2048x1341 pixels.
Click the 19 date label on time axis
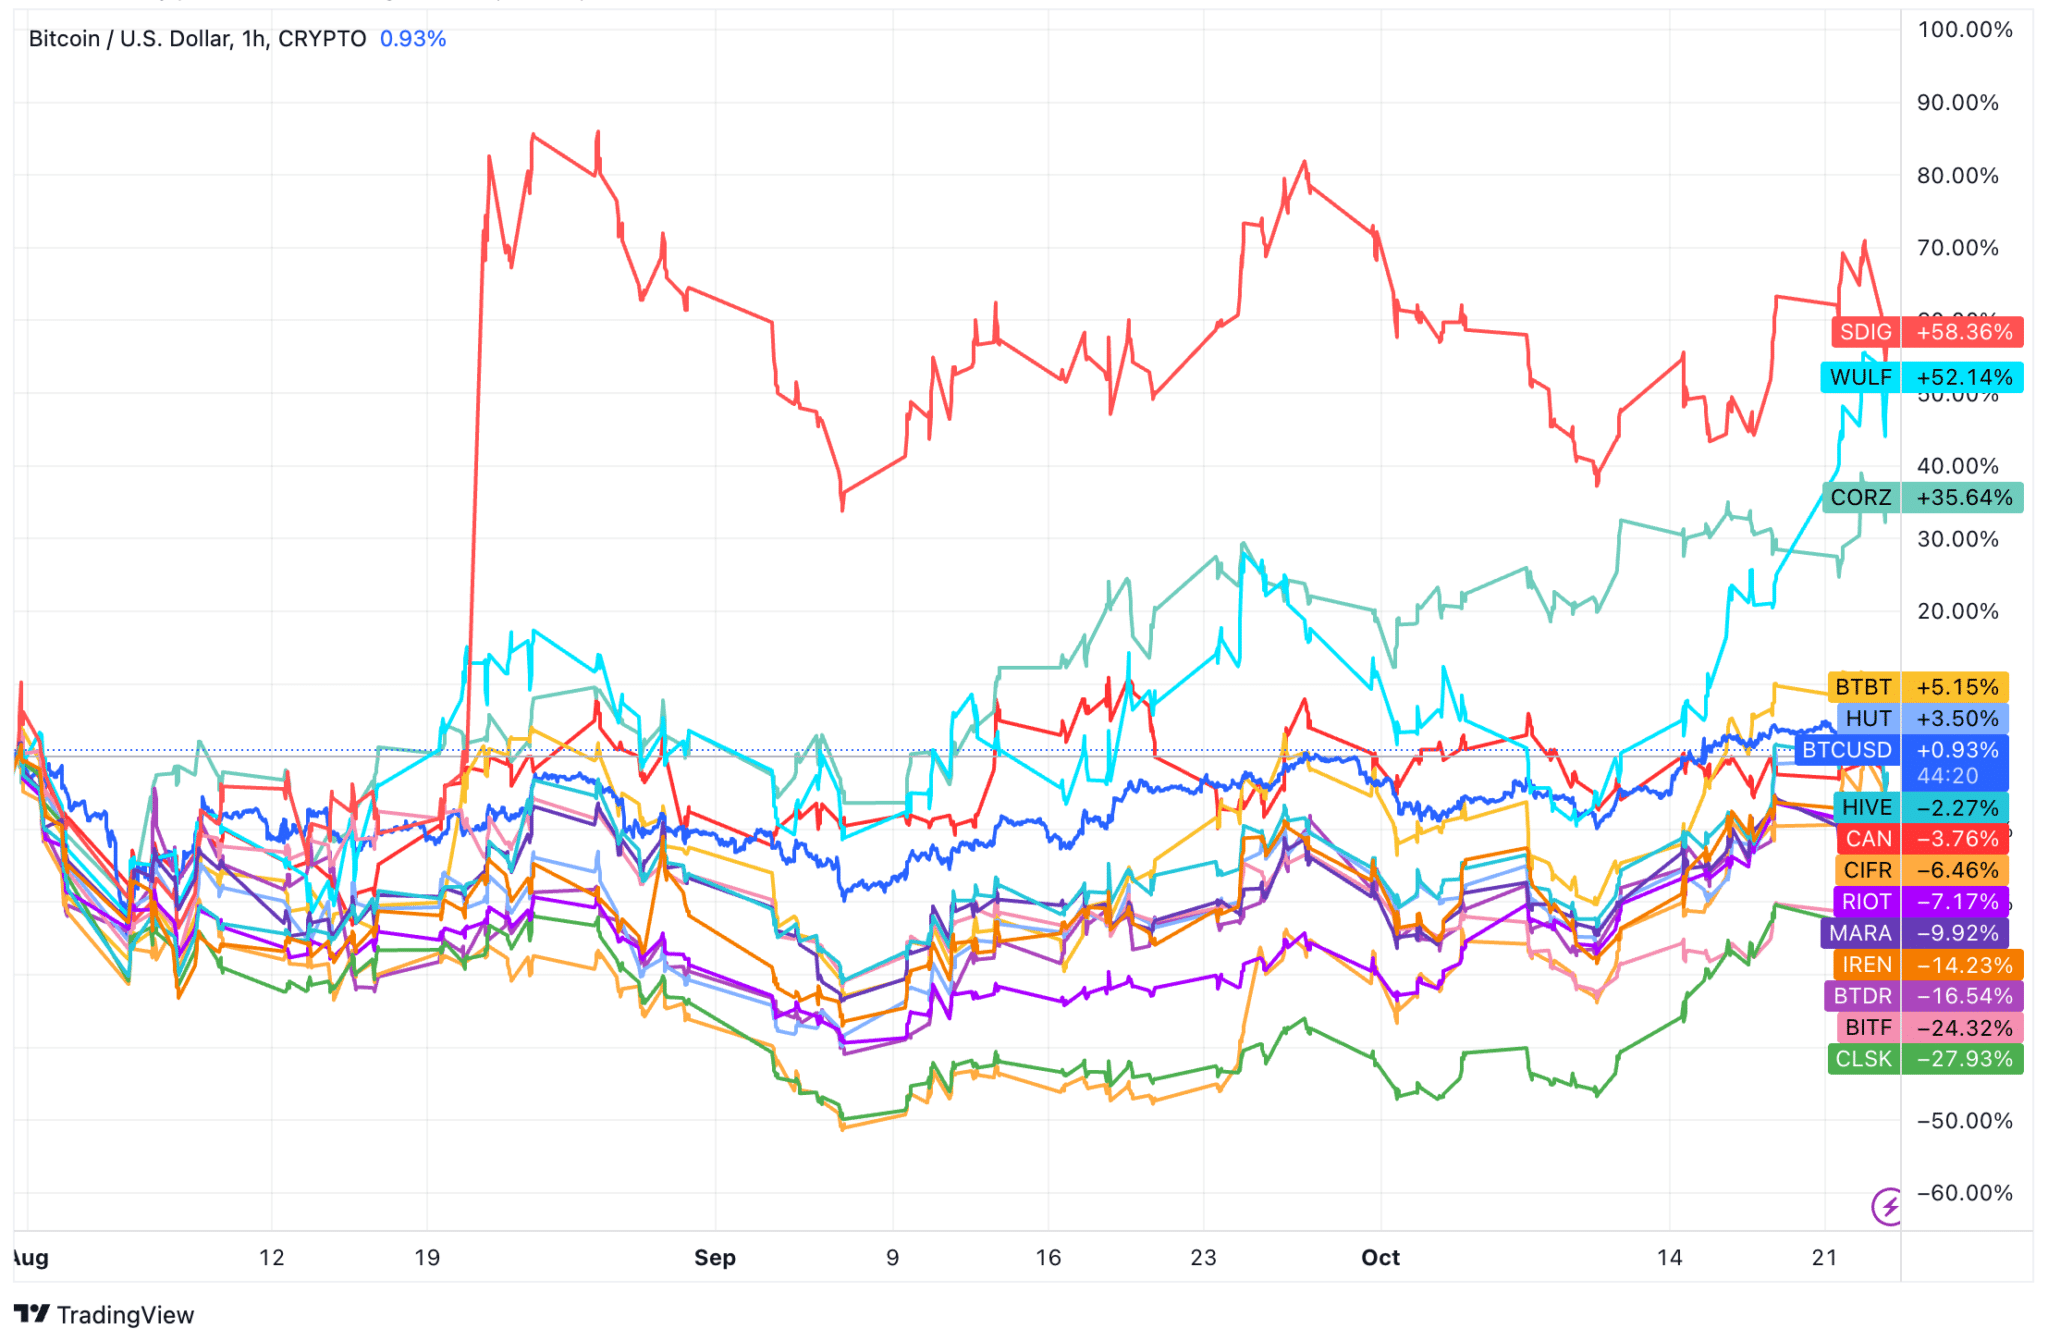pyautogui.click(x=427, y=1257)
